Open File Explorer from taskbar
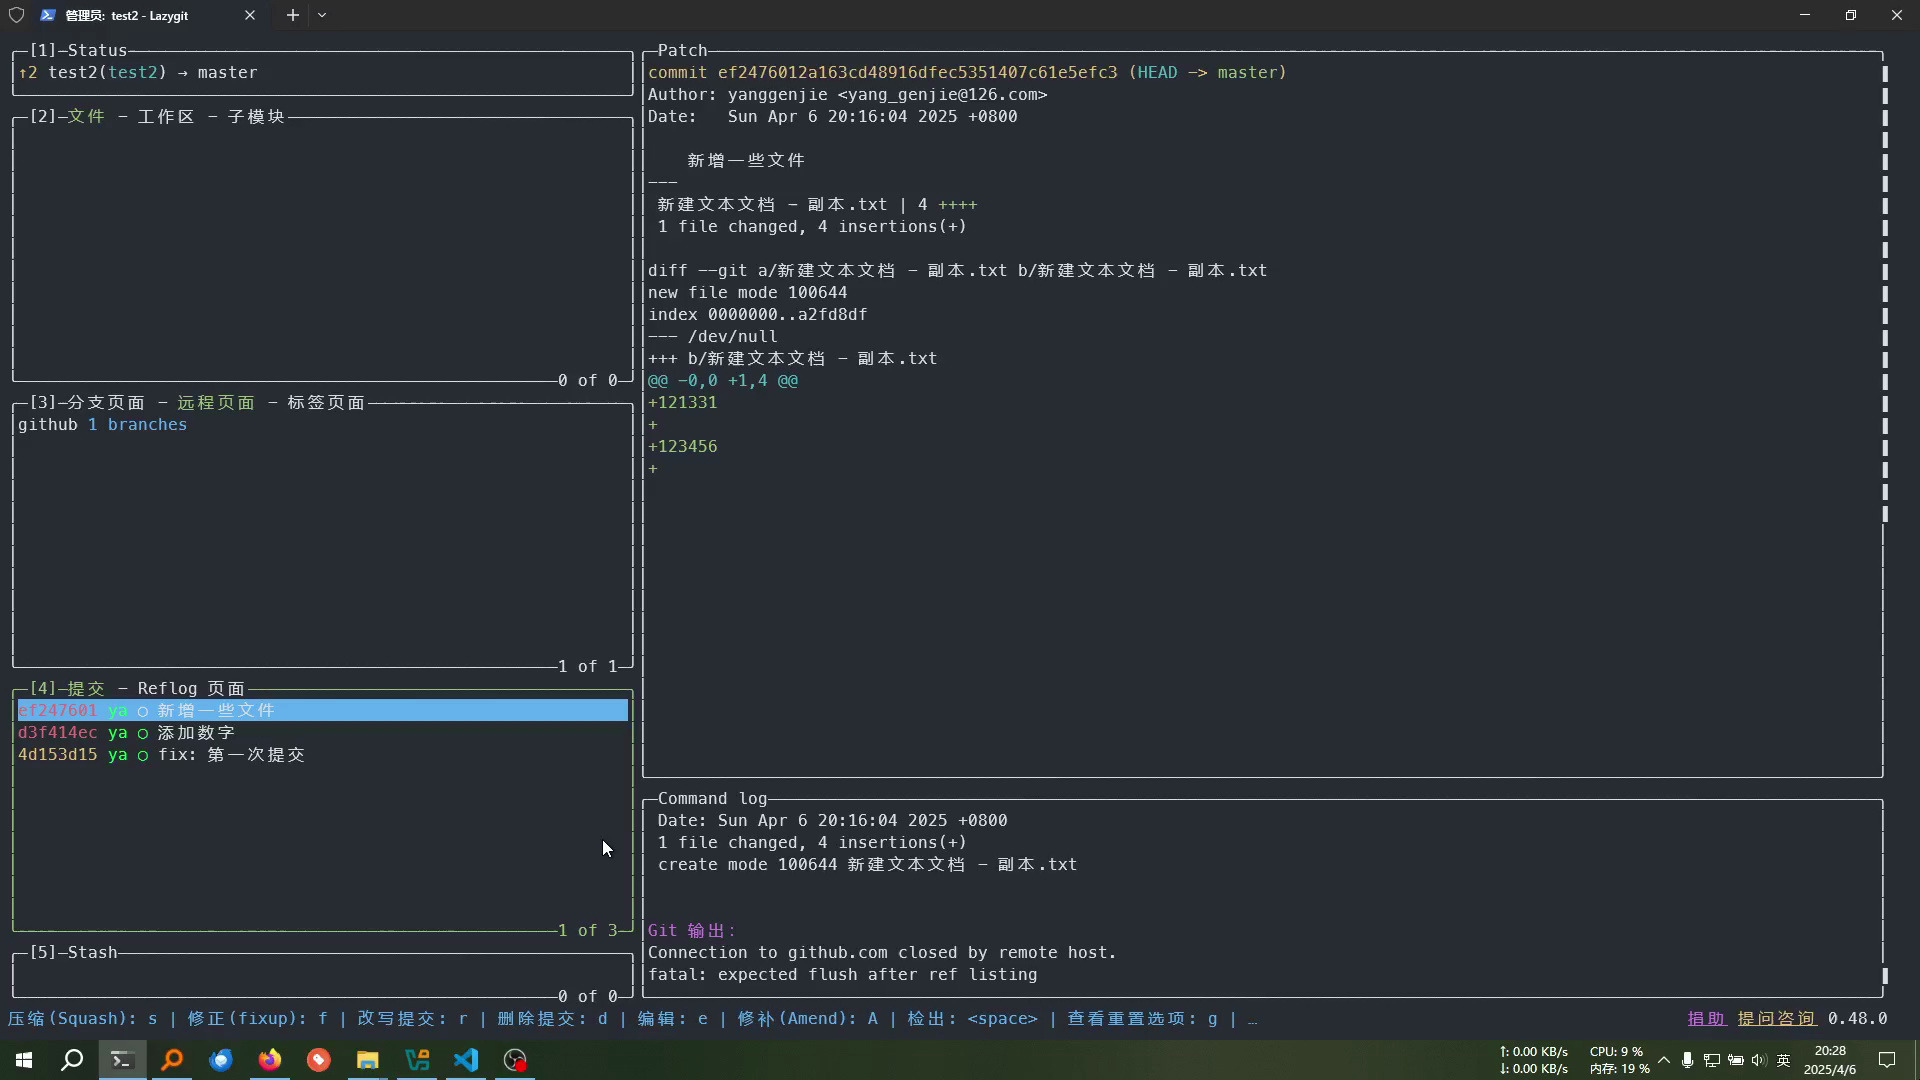This screenshot has height=1080, width=1920. tap(368, 1060)
